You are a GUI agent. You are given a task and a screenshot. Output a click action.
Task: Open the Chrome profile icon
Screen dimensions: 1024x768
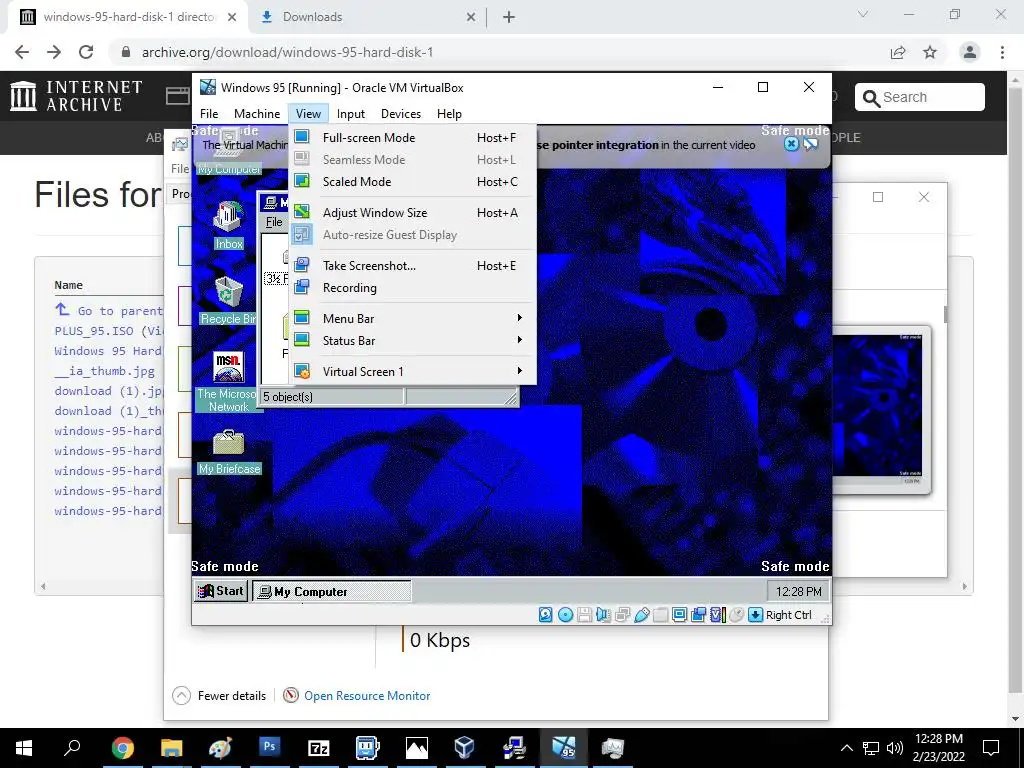click(970, 52)
